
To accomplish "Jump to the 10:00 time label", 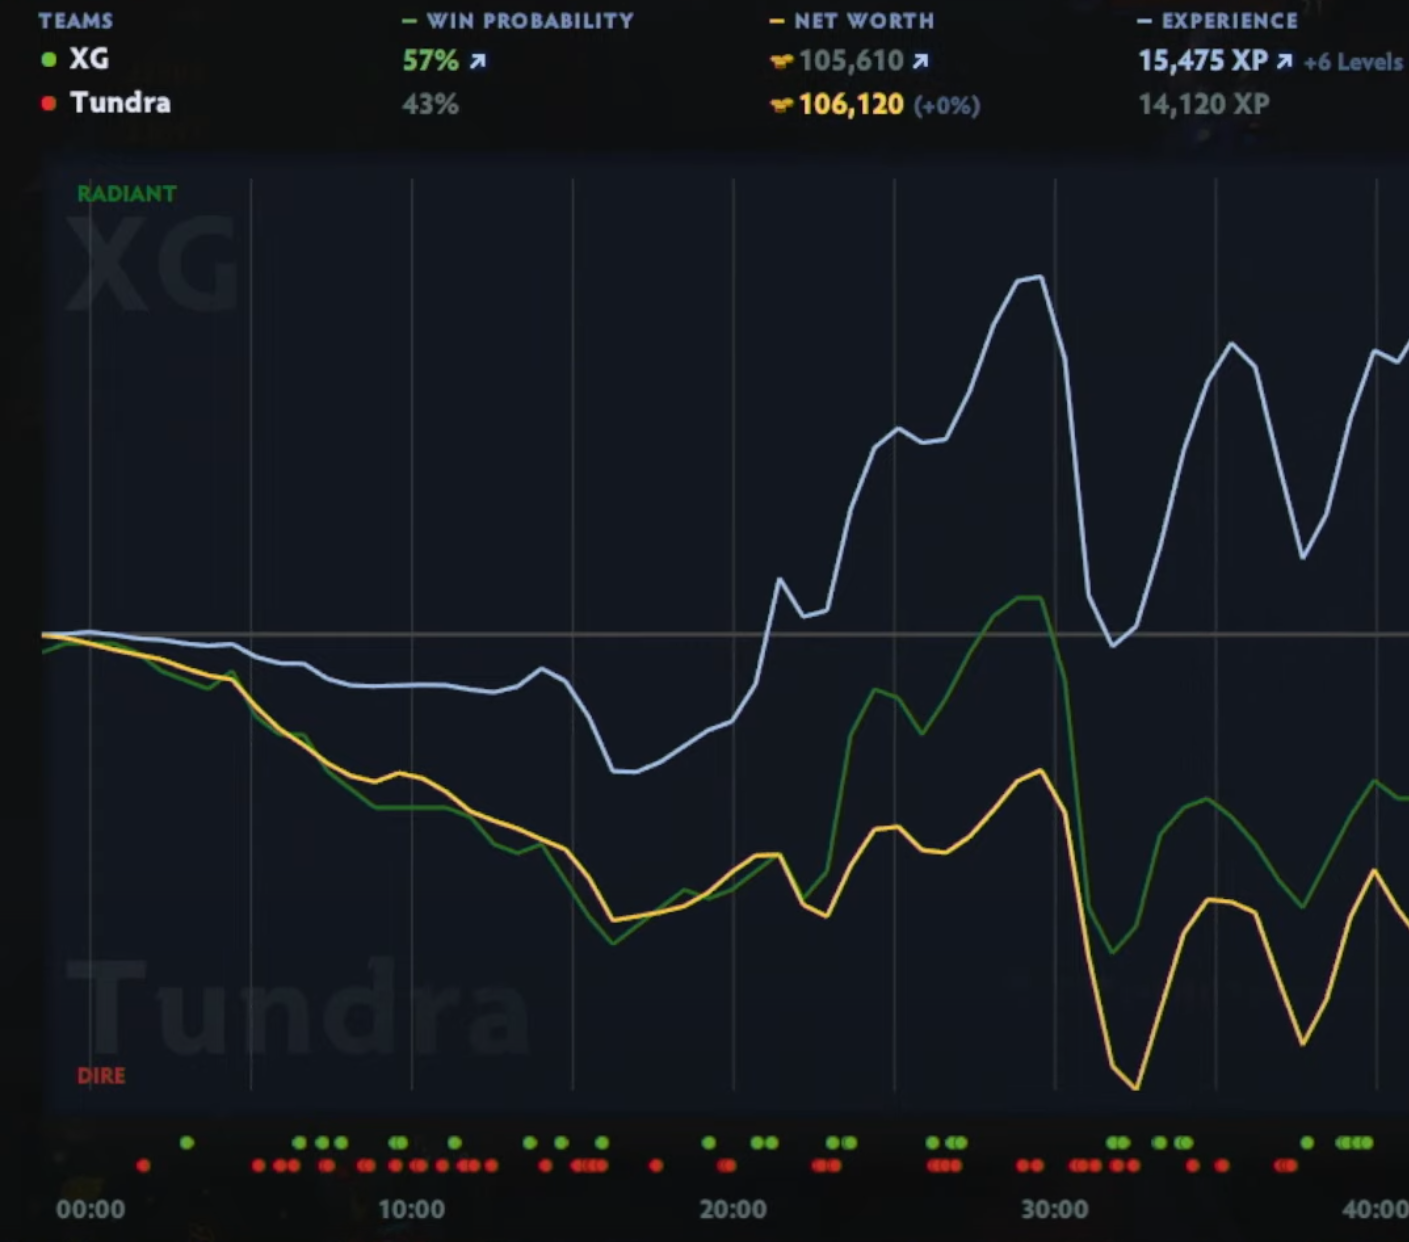I will [x=411, y=1209].
